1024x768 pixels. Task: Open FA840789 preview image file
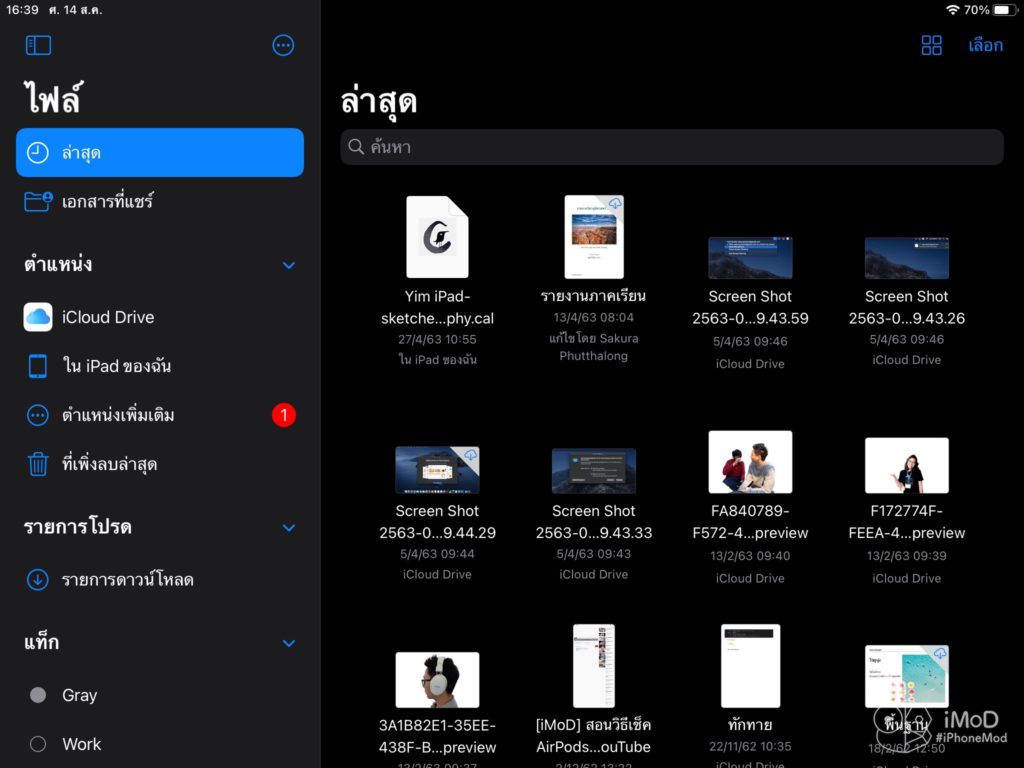tap(750, 462)
